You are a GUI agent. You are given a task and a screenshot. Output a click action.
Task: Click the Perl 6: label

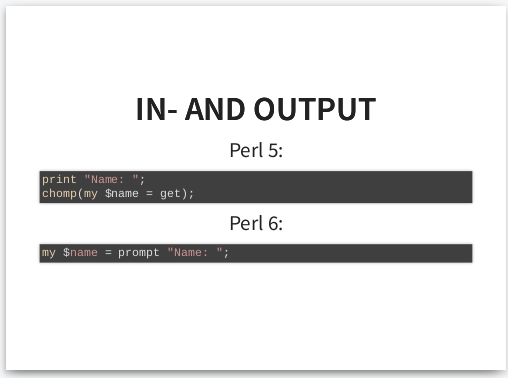click(256, 223)
